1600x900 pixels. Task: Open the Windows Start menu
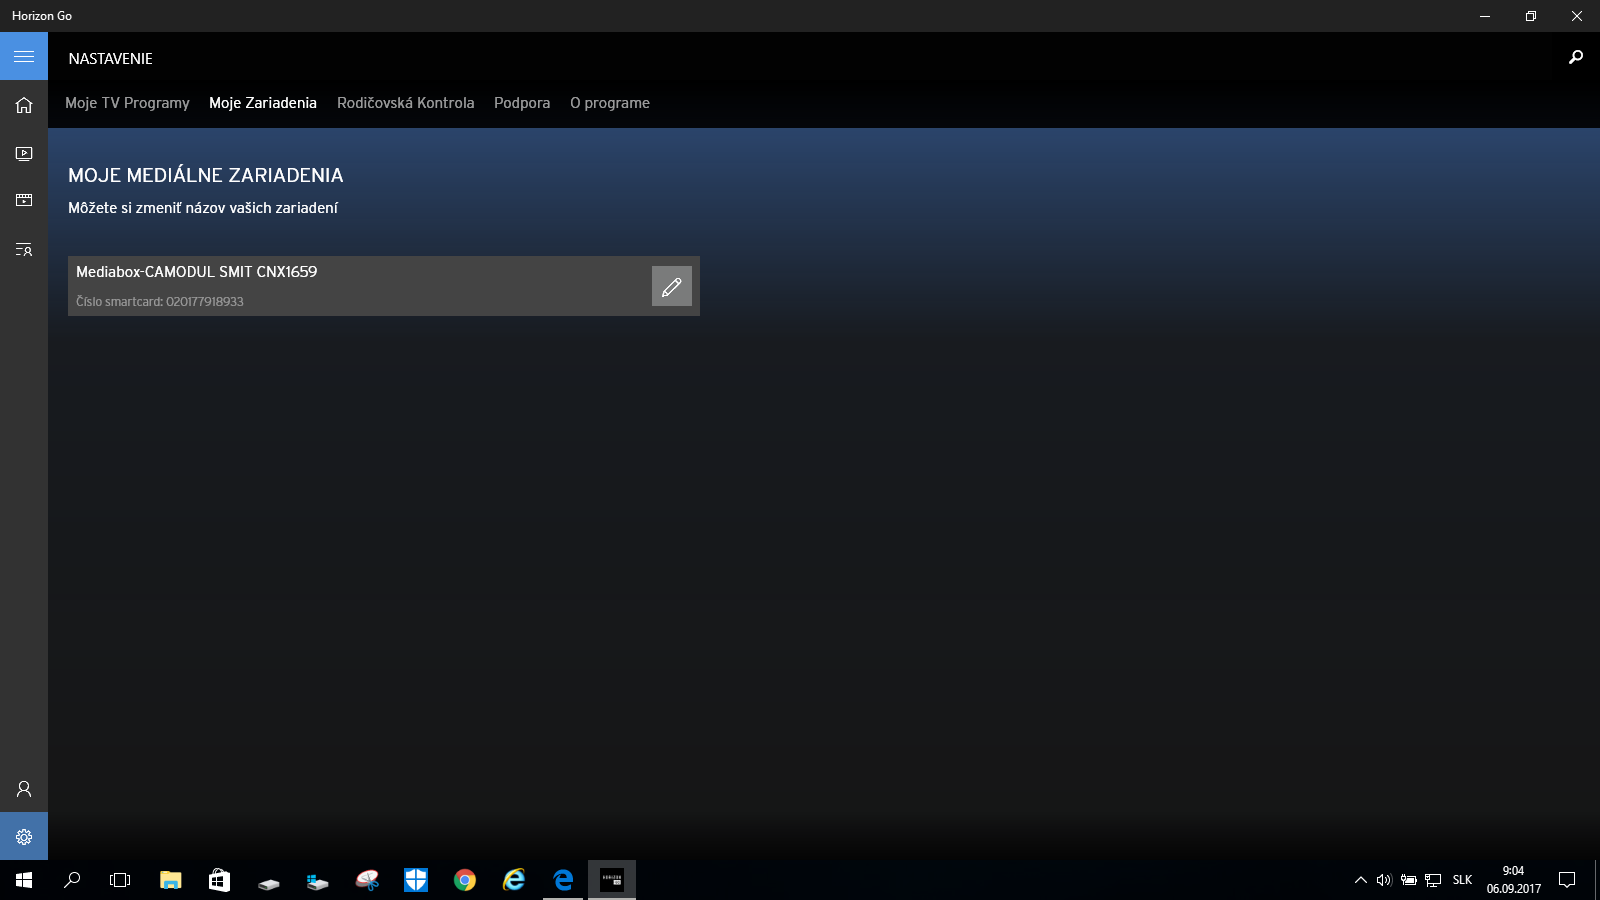[x=24, y=880]
